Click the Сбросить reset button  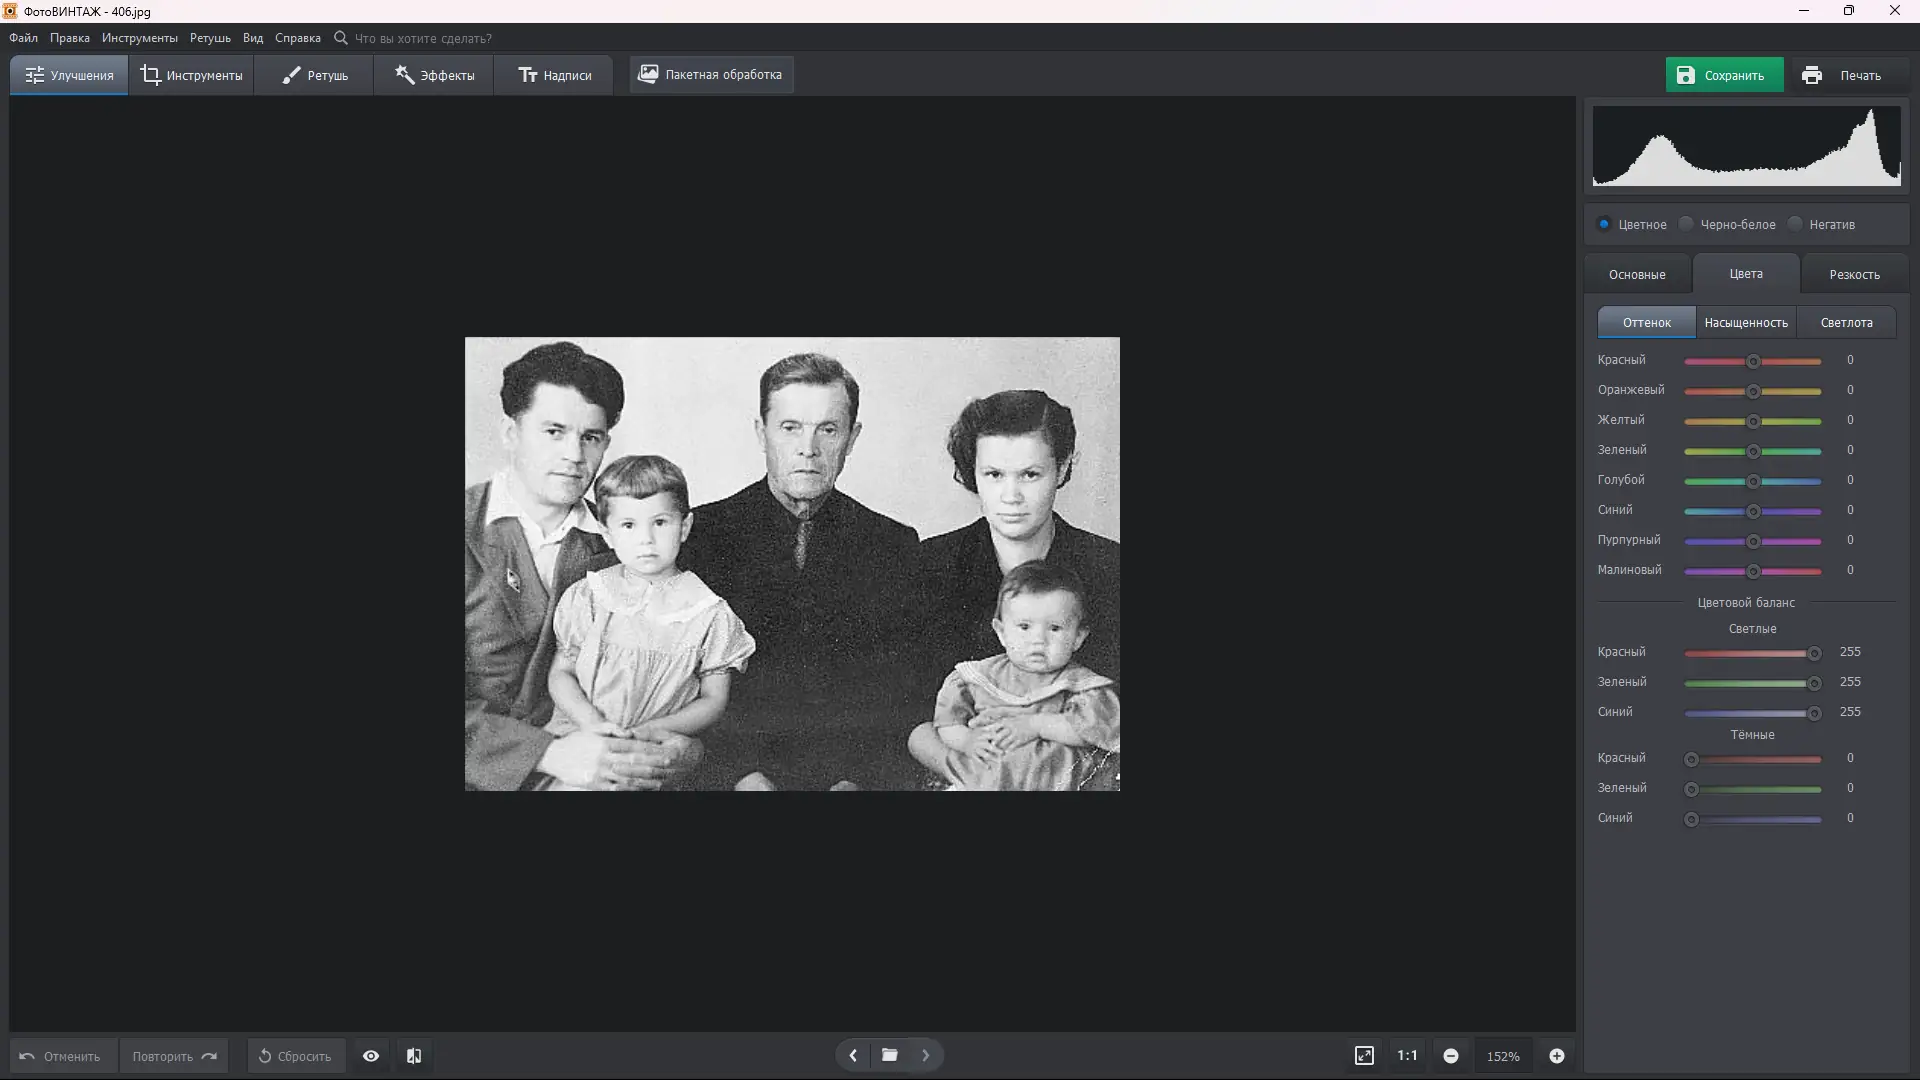pos(296,1056)
